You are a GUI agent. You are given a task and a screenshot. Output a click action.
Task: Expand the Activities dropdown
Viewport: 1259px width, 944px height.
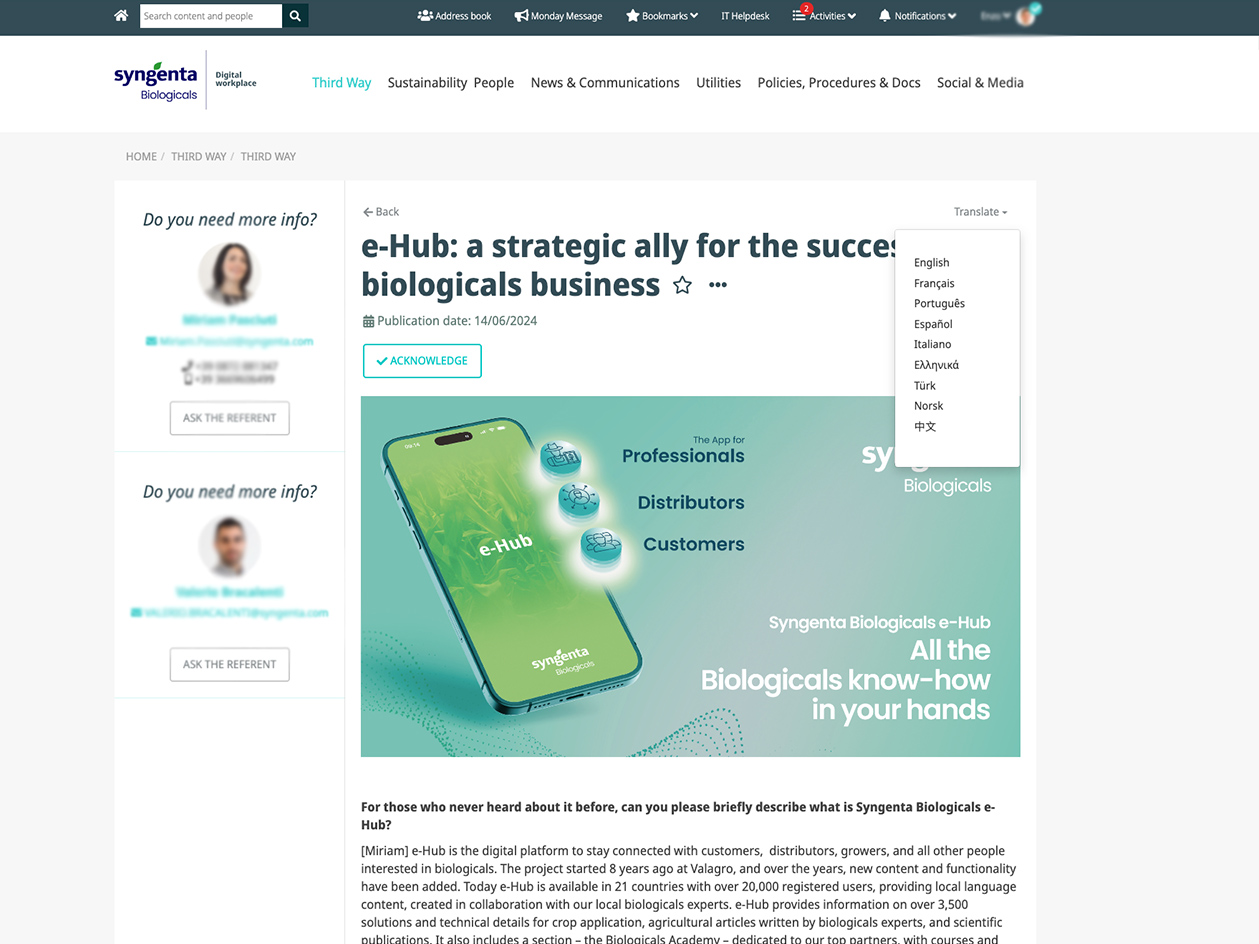point(824,16)
